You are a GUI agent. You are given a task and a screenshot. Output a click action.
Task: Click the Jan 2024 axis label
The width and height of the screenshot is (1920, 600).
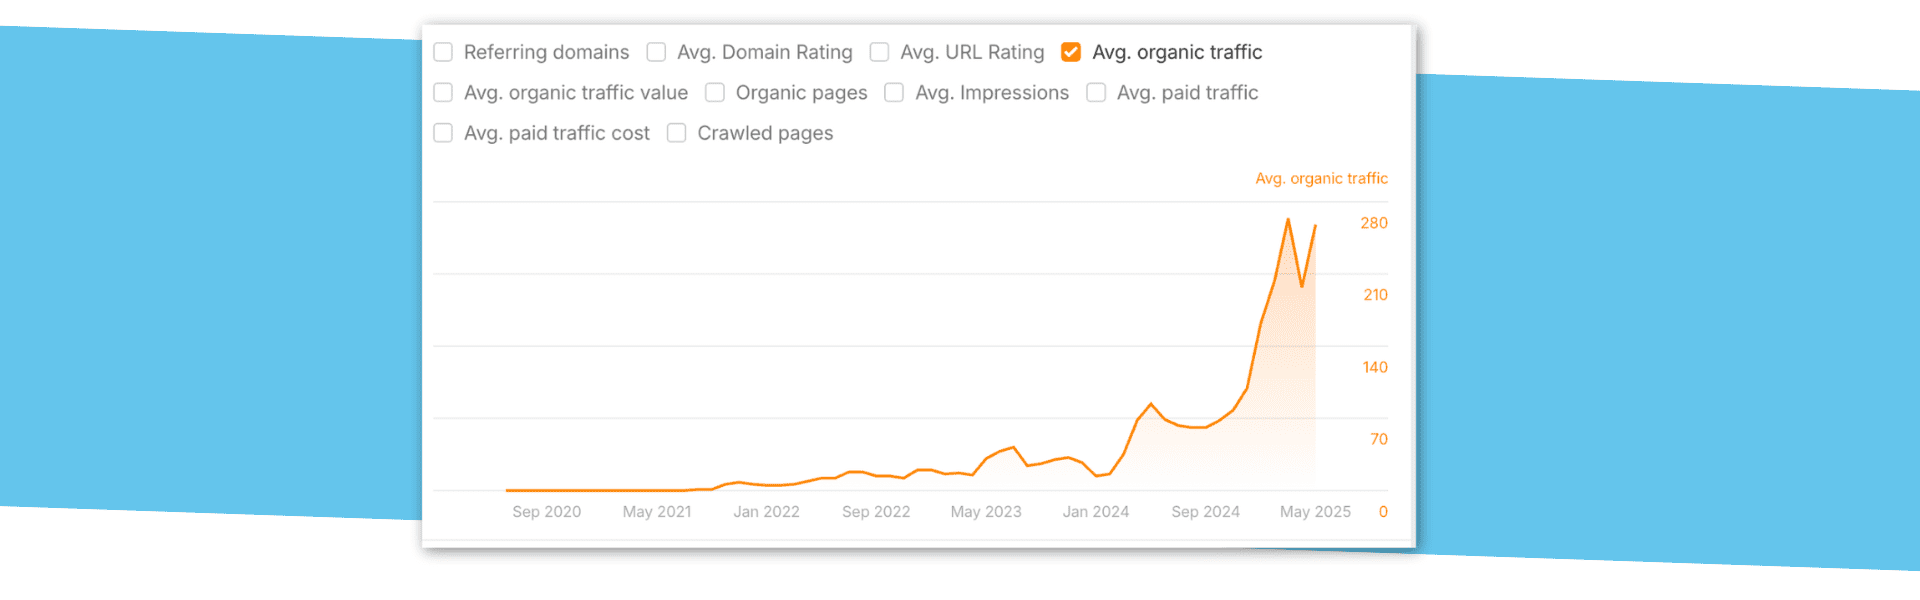(1096, 511)
